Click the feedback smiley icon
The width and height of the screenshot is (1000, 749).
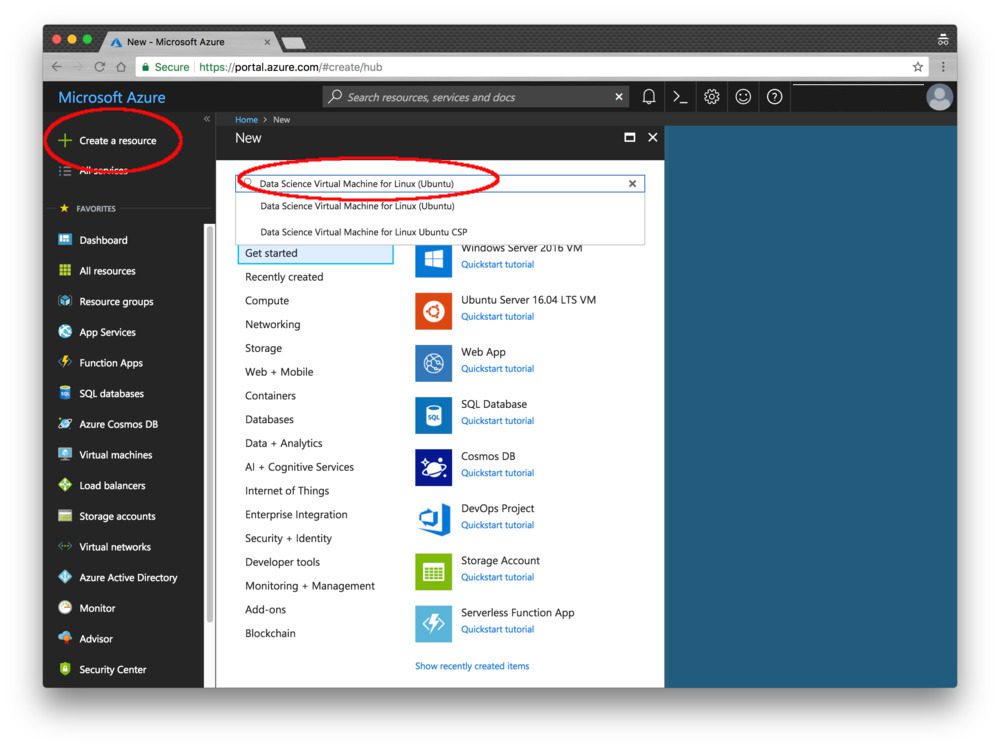pos(743,97)
